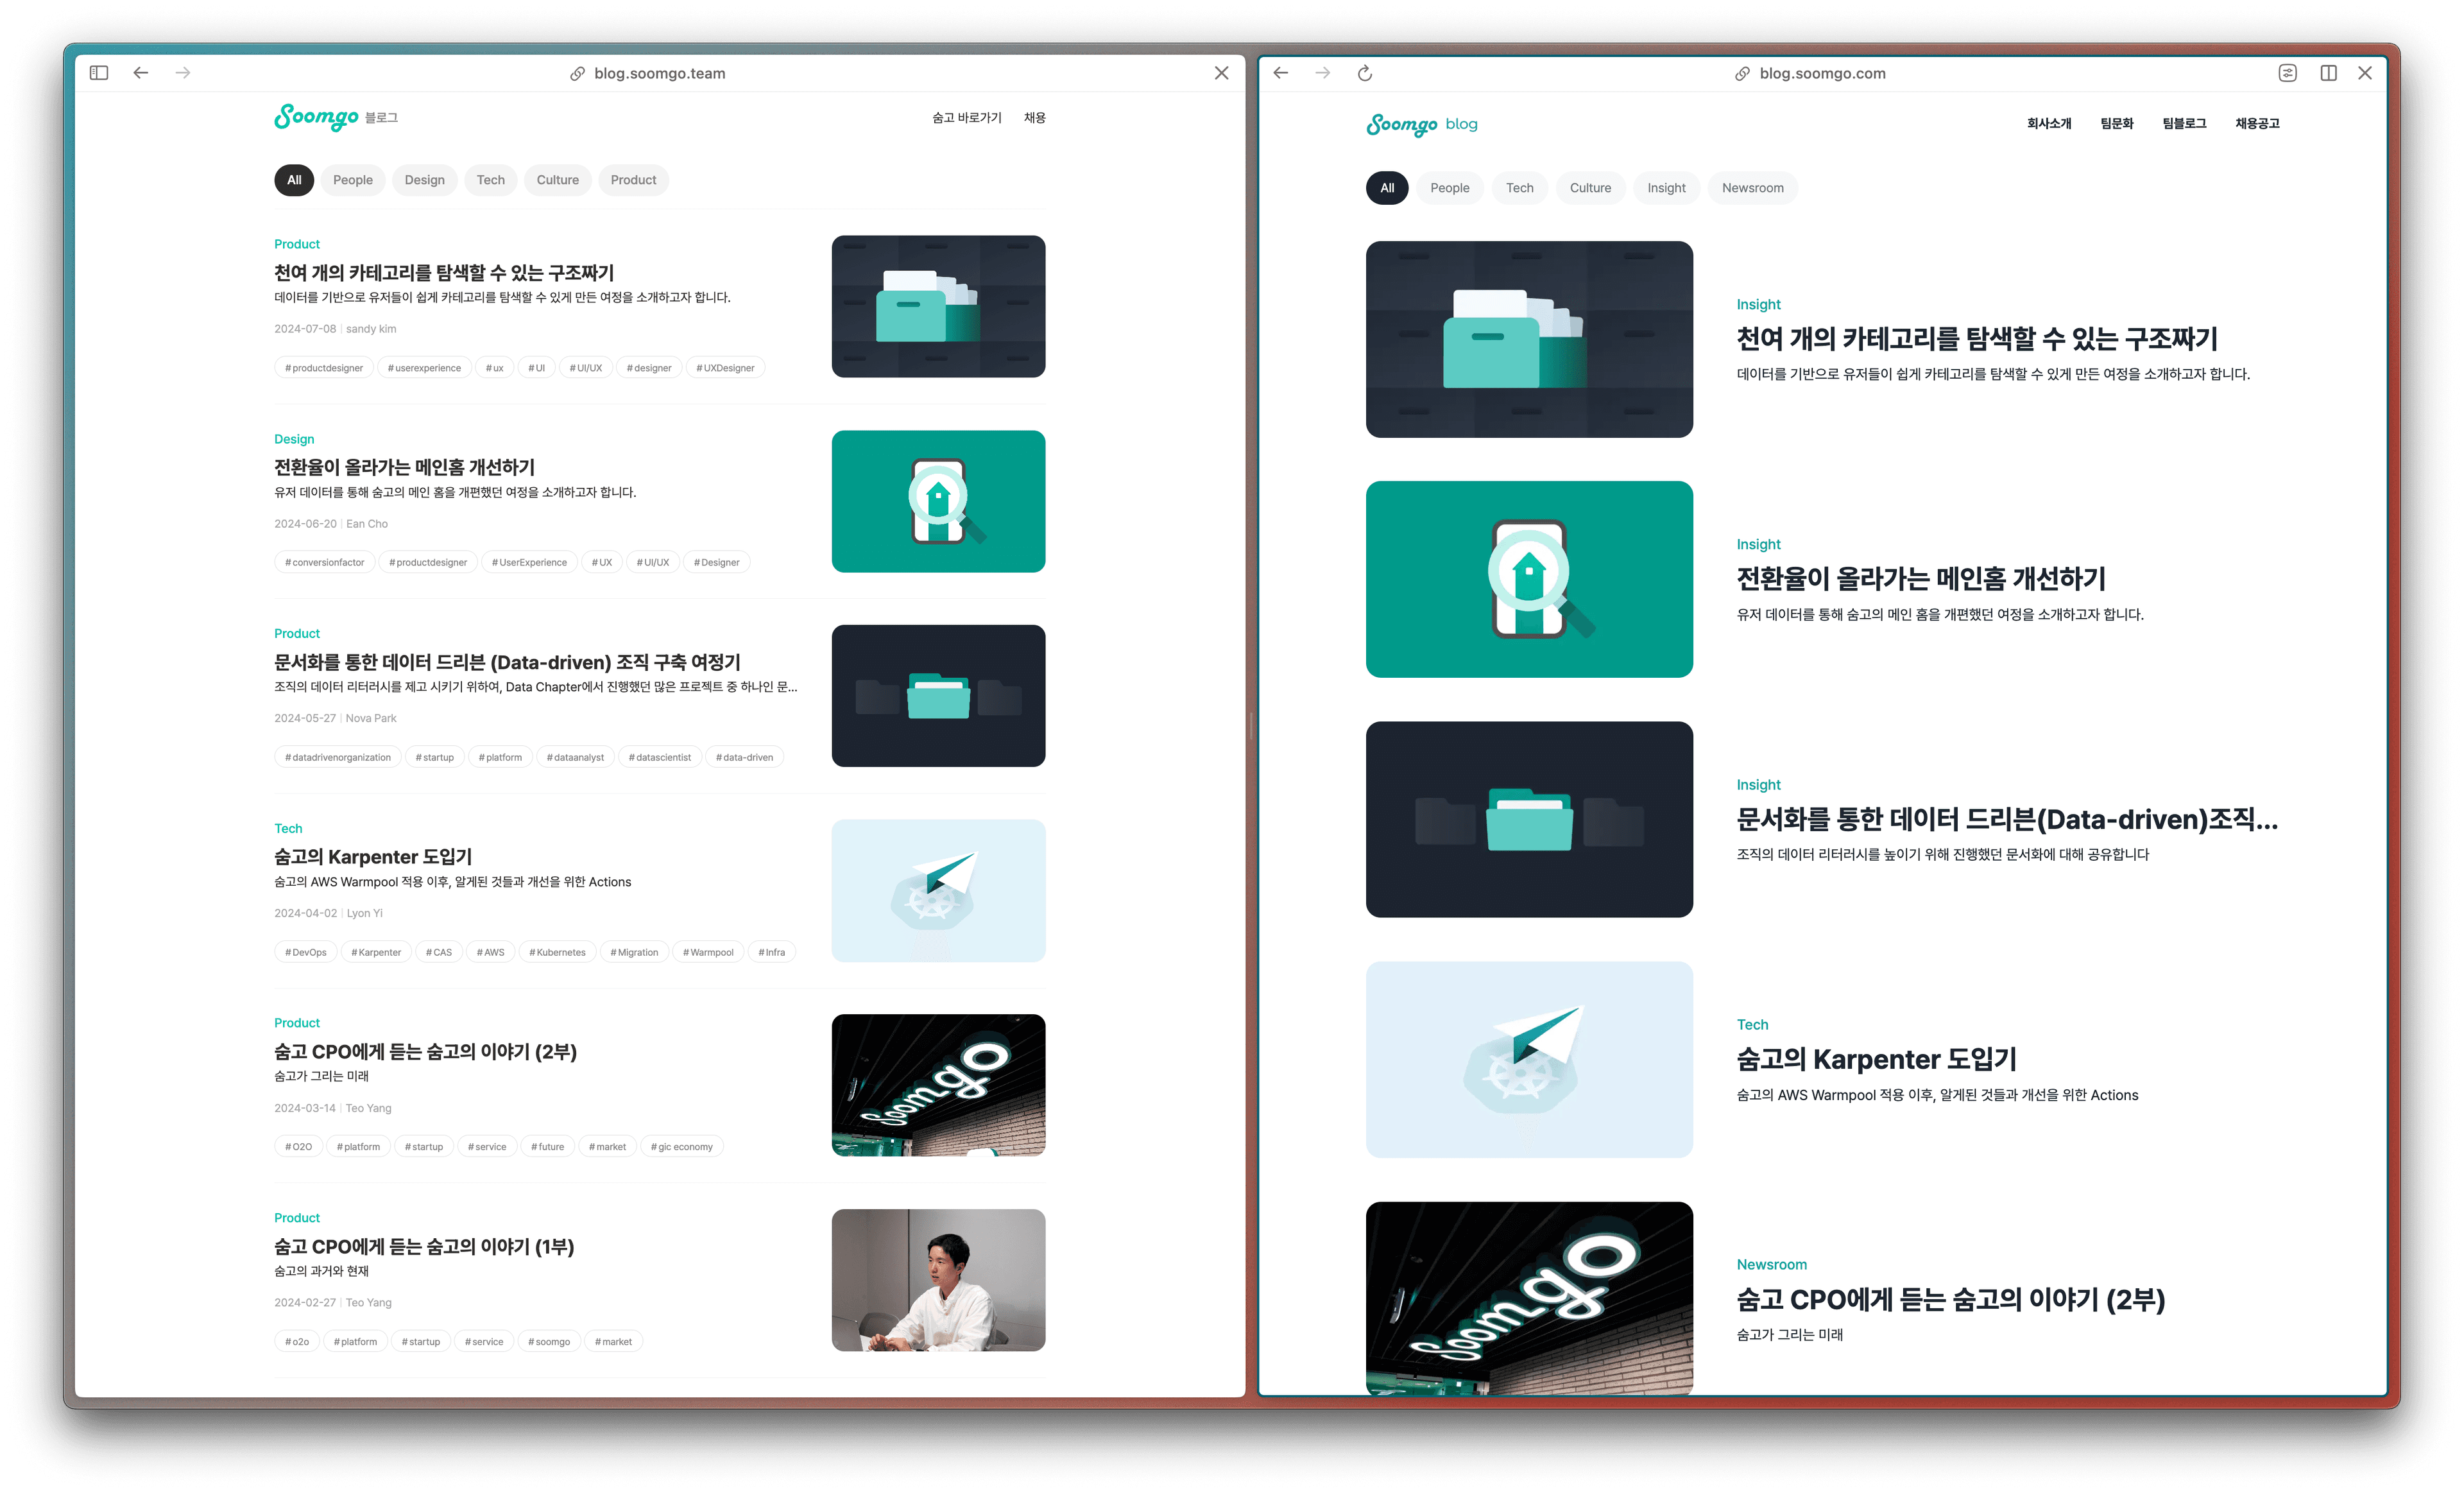
Task: Click the #Karpenter tag
Action: coord(376,953)
